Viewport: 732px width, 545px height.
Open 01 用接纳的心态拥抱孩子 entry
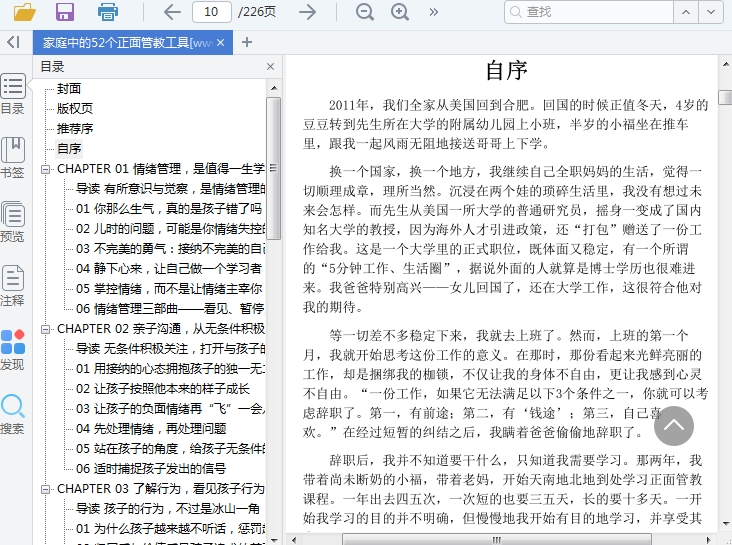tap(170, 369)
